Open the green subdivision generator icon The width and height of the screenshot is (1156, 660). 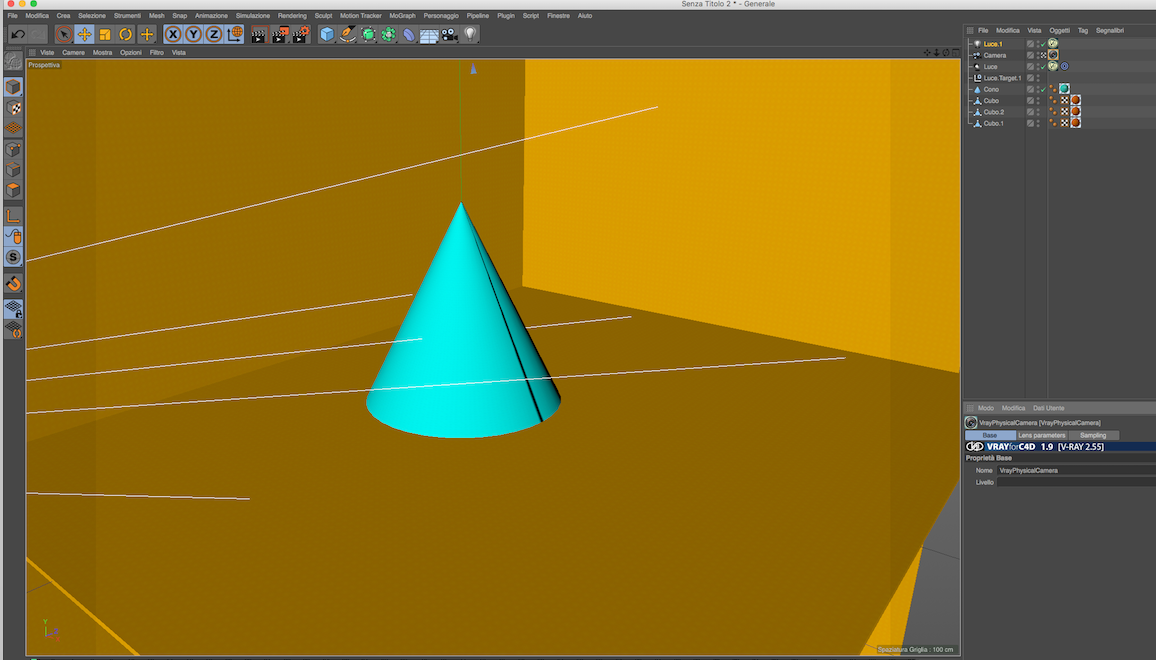pos(368,34)
